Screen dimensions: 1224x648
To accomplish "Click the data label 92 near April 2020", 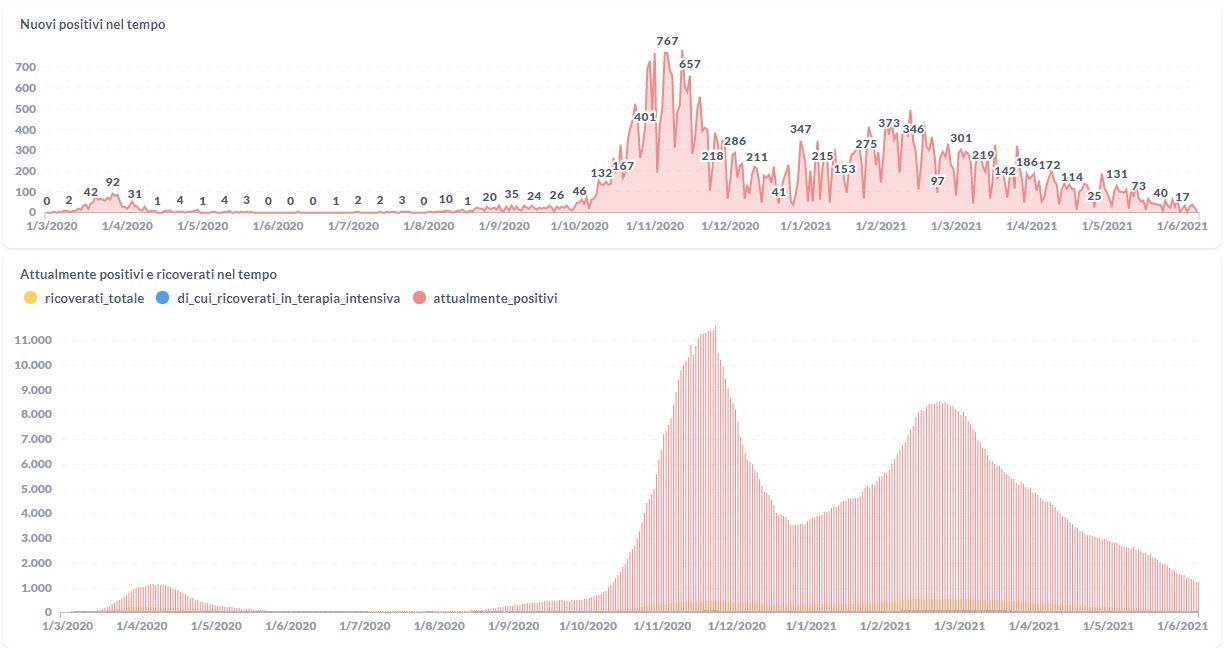I will click(x=113, y=182).
